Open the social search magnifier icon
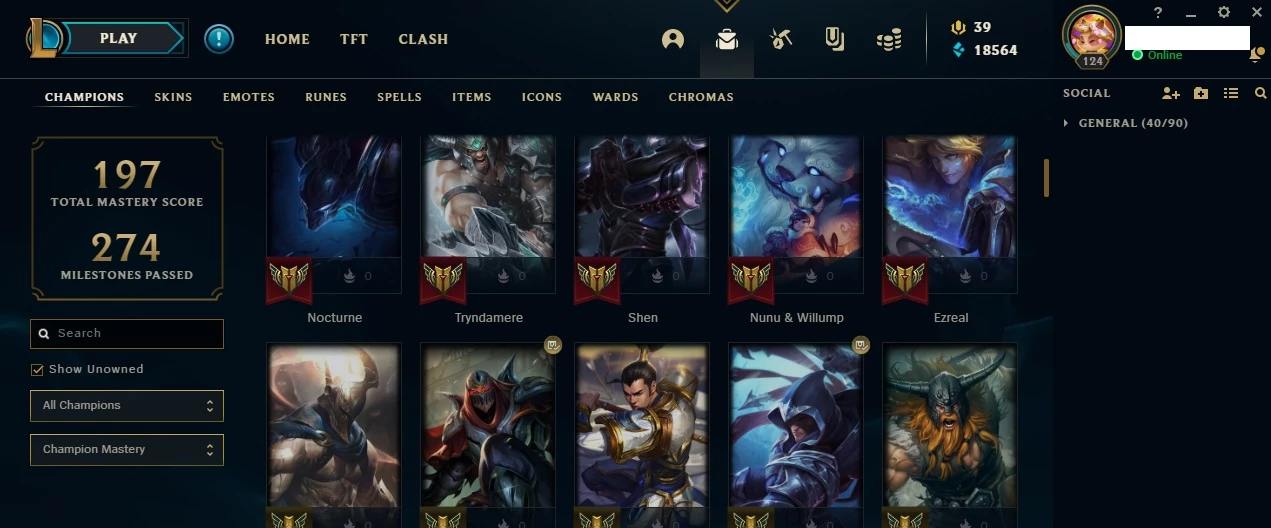This screenshot has width=1271, height=528. 1260,93
